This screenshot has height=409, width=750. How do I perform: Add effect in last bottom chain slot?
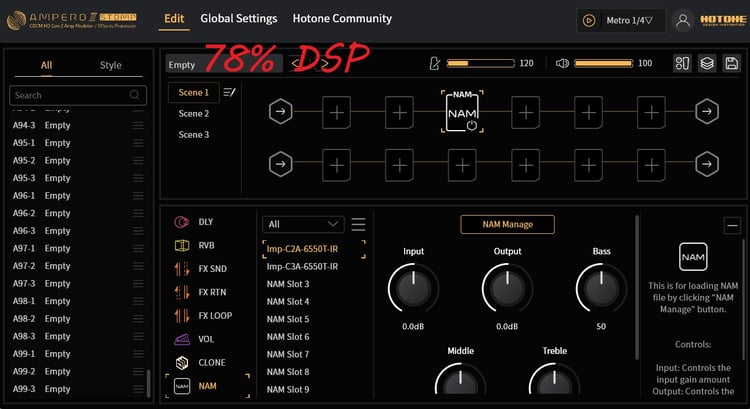pyautogui.click(x=651, y=165)
